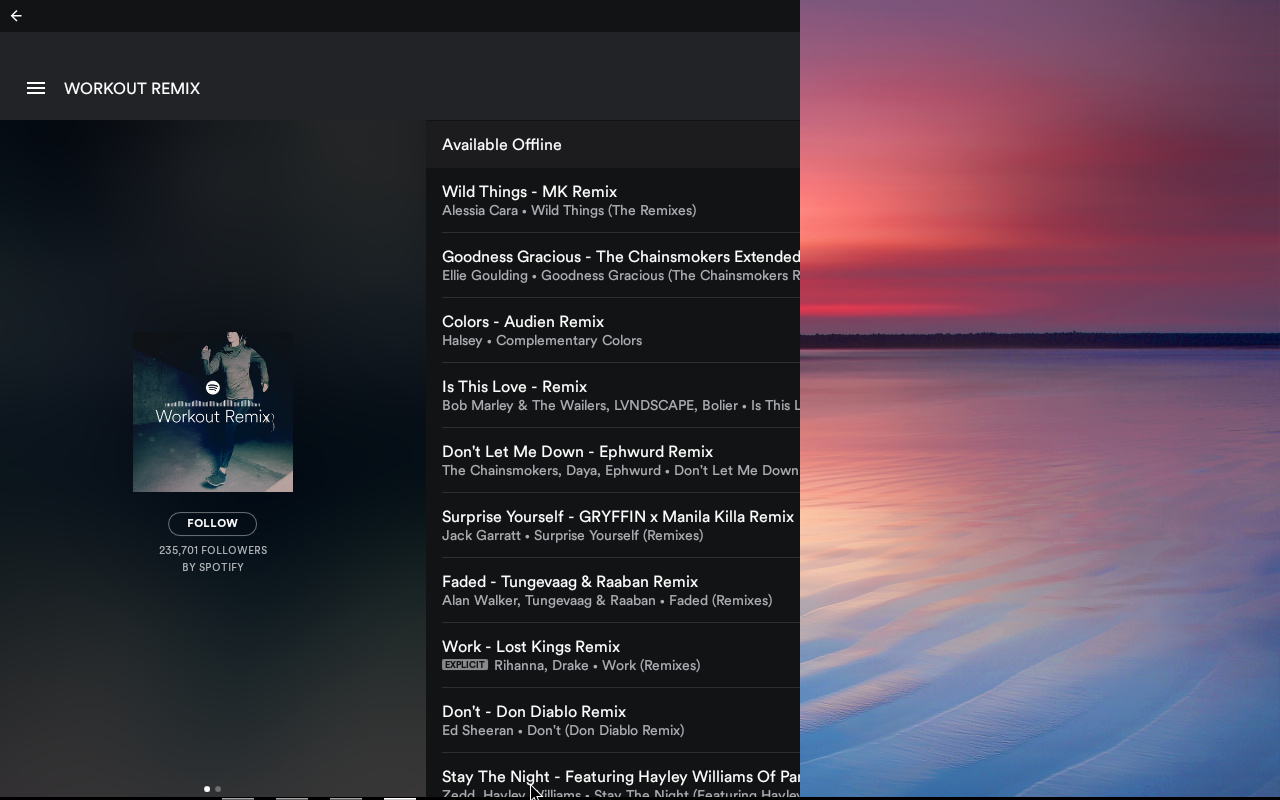Select the first page indicator dot
The width and height of the screenshot is (1280, 800).
pos(207,789)
